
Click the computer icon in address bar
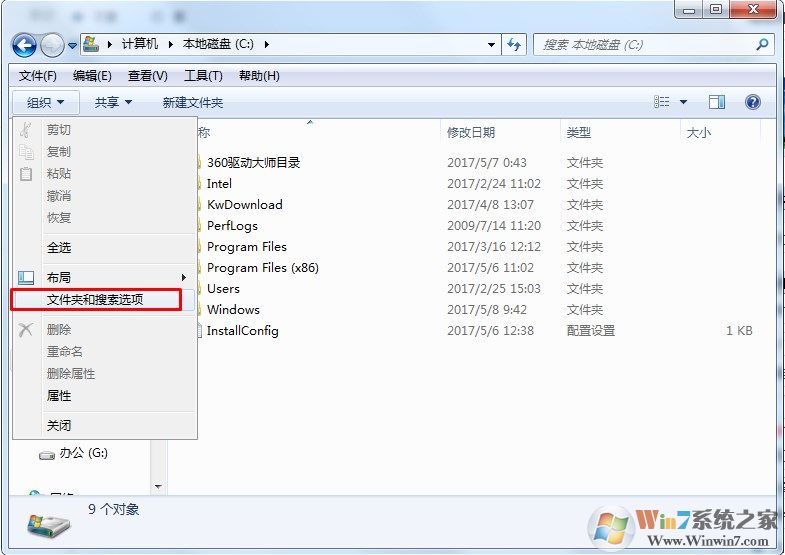(91, 44)
